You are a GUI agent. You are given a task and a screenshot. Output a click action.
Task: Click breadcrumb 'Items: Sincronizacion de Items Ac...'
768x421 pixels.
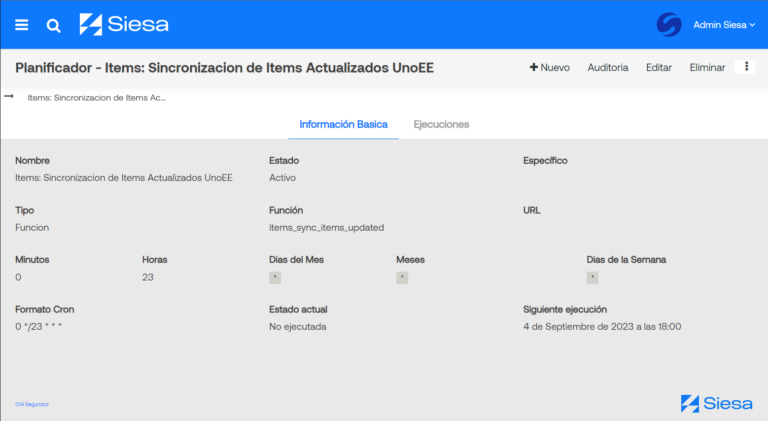click(x=96, y=98)
